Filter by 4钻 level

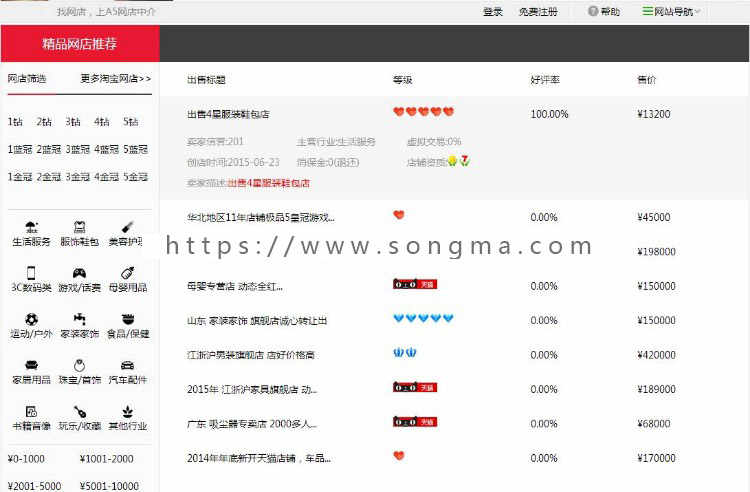point(101,122)
